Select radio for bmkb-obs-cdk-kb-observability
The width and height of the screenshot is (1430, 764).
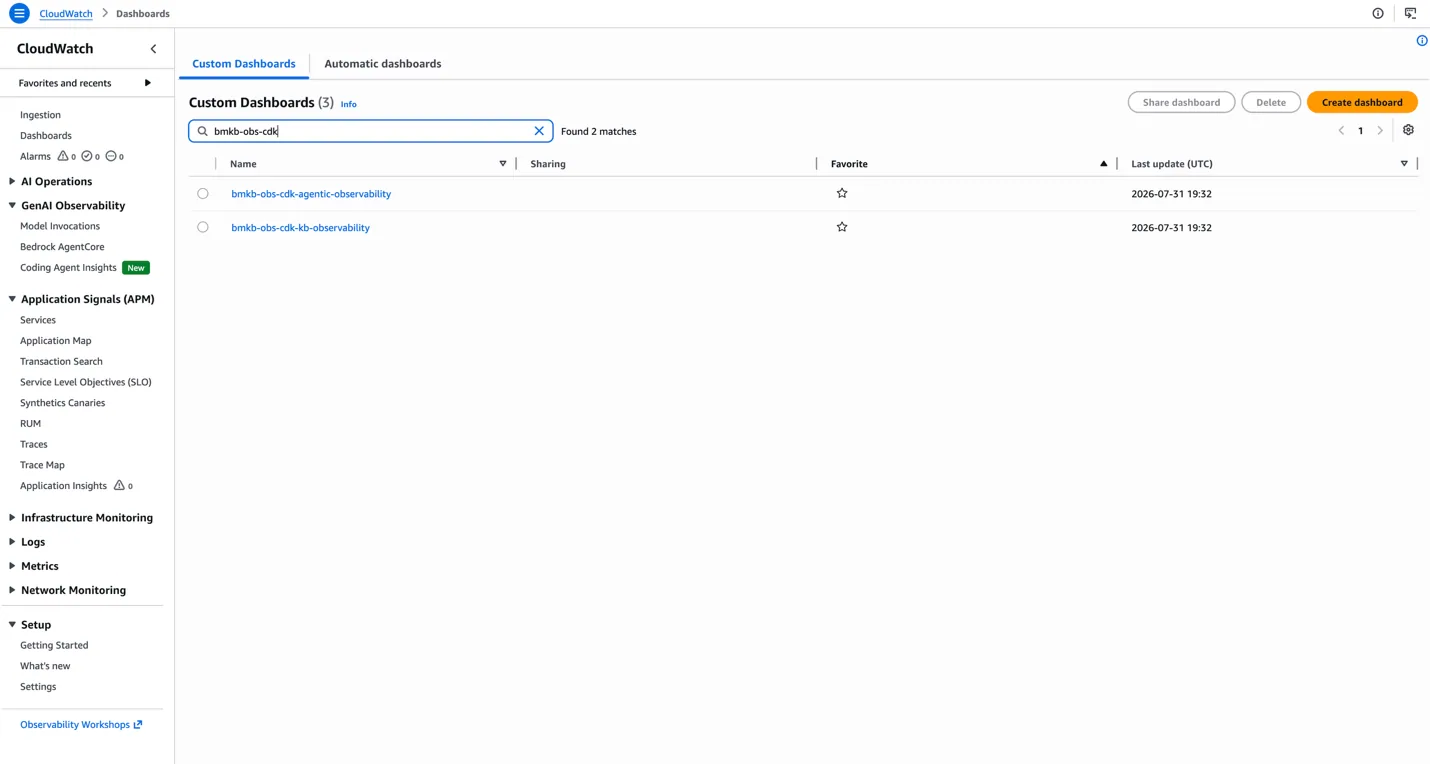pyautogui.click(x=203, y=227)
